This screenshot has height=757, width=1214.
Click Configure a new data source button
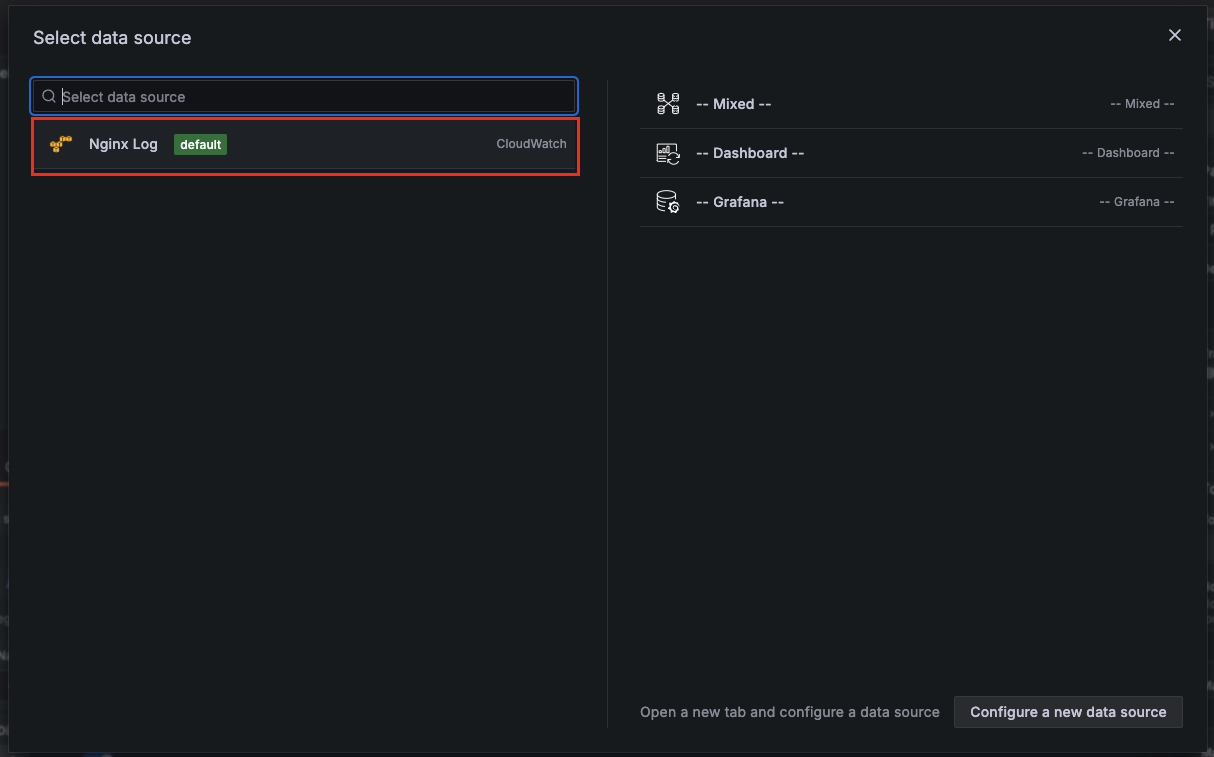[x=1068, y=712]
